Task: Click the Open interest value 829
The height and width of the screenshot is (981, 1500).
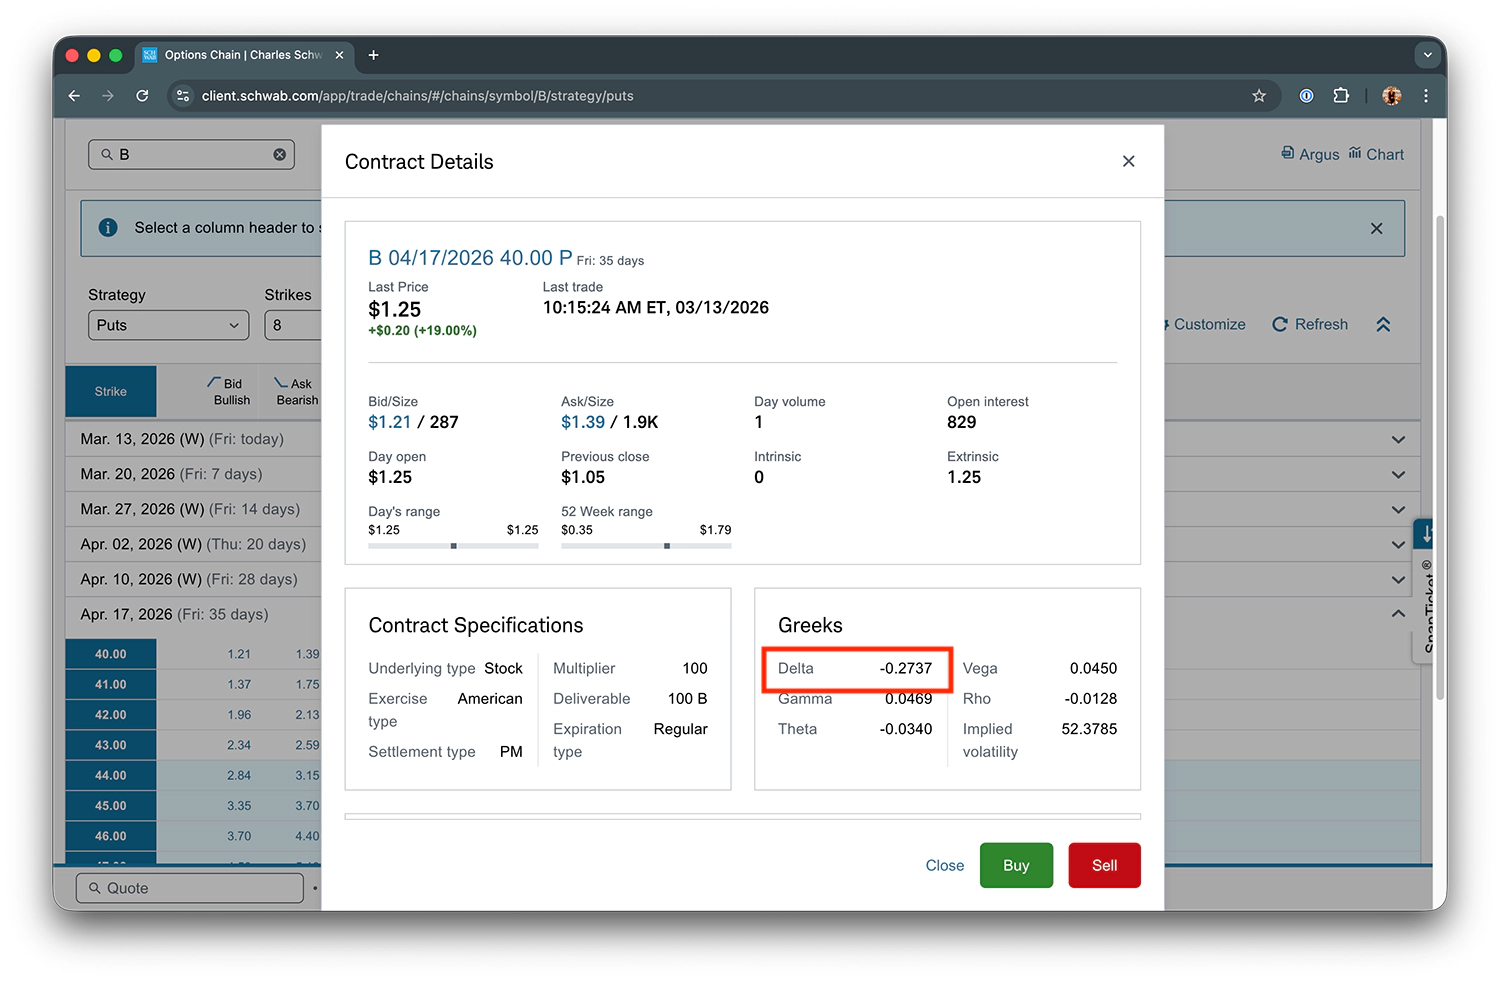Action: click(x=962, y=422)
